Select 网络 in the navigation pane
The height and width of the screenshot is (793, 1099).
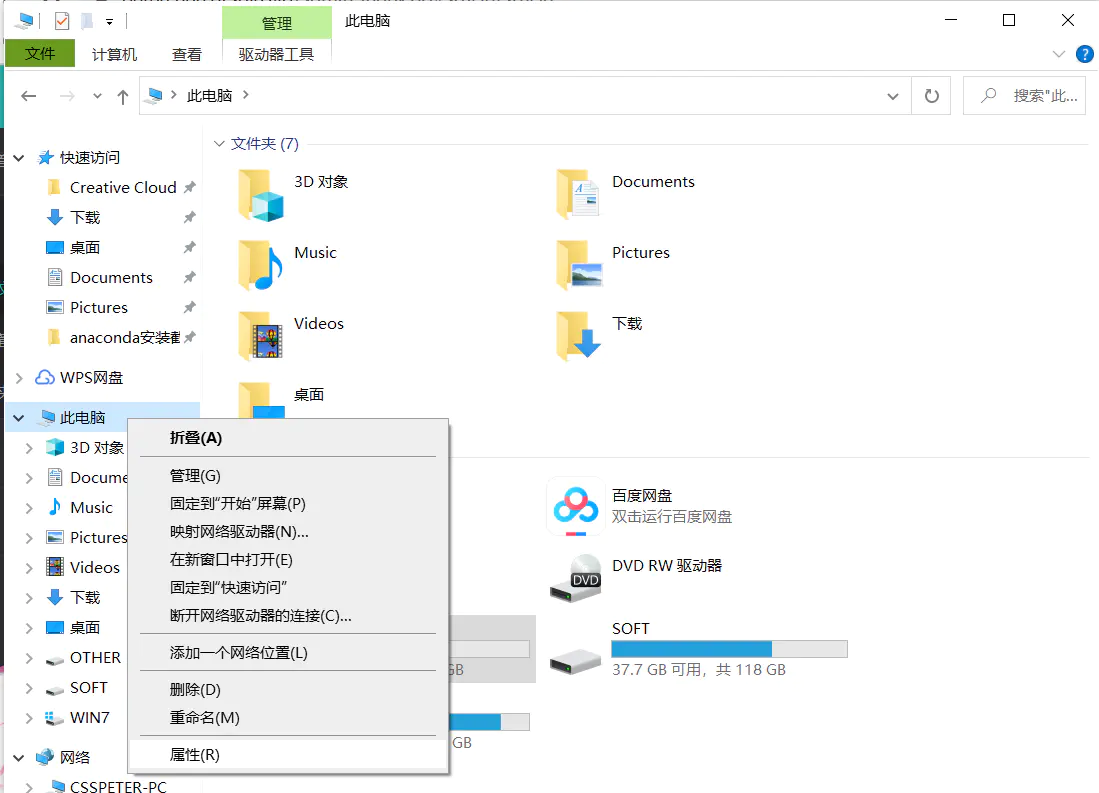point(74,757)
